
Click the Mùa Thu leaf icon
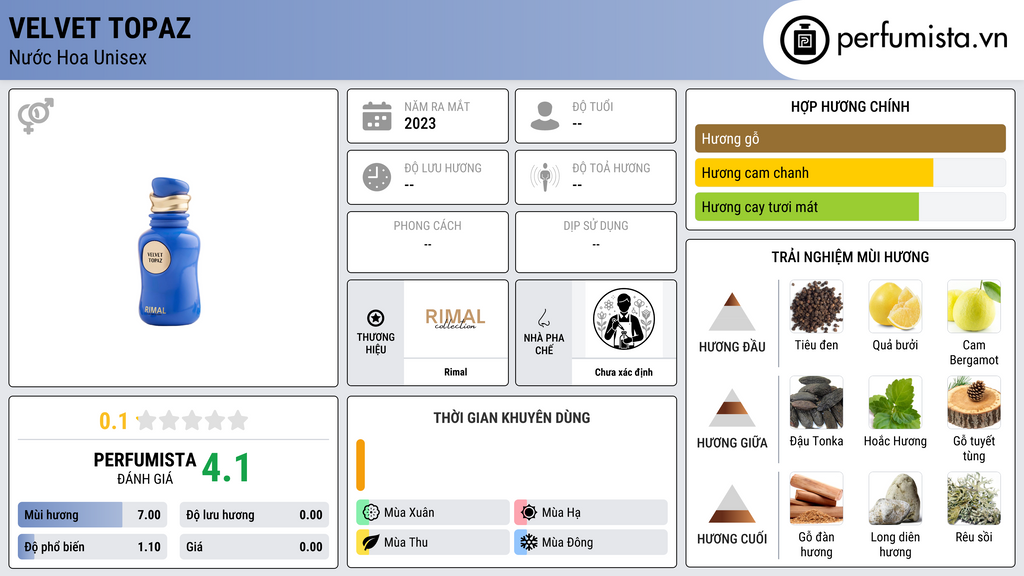click(371, 542)
